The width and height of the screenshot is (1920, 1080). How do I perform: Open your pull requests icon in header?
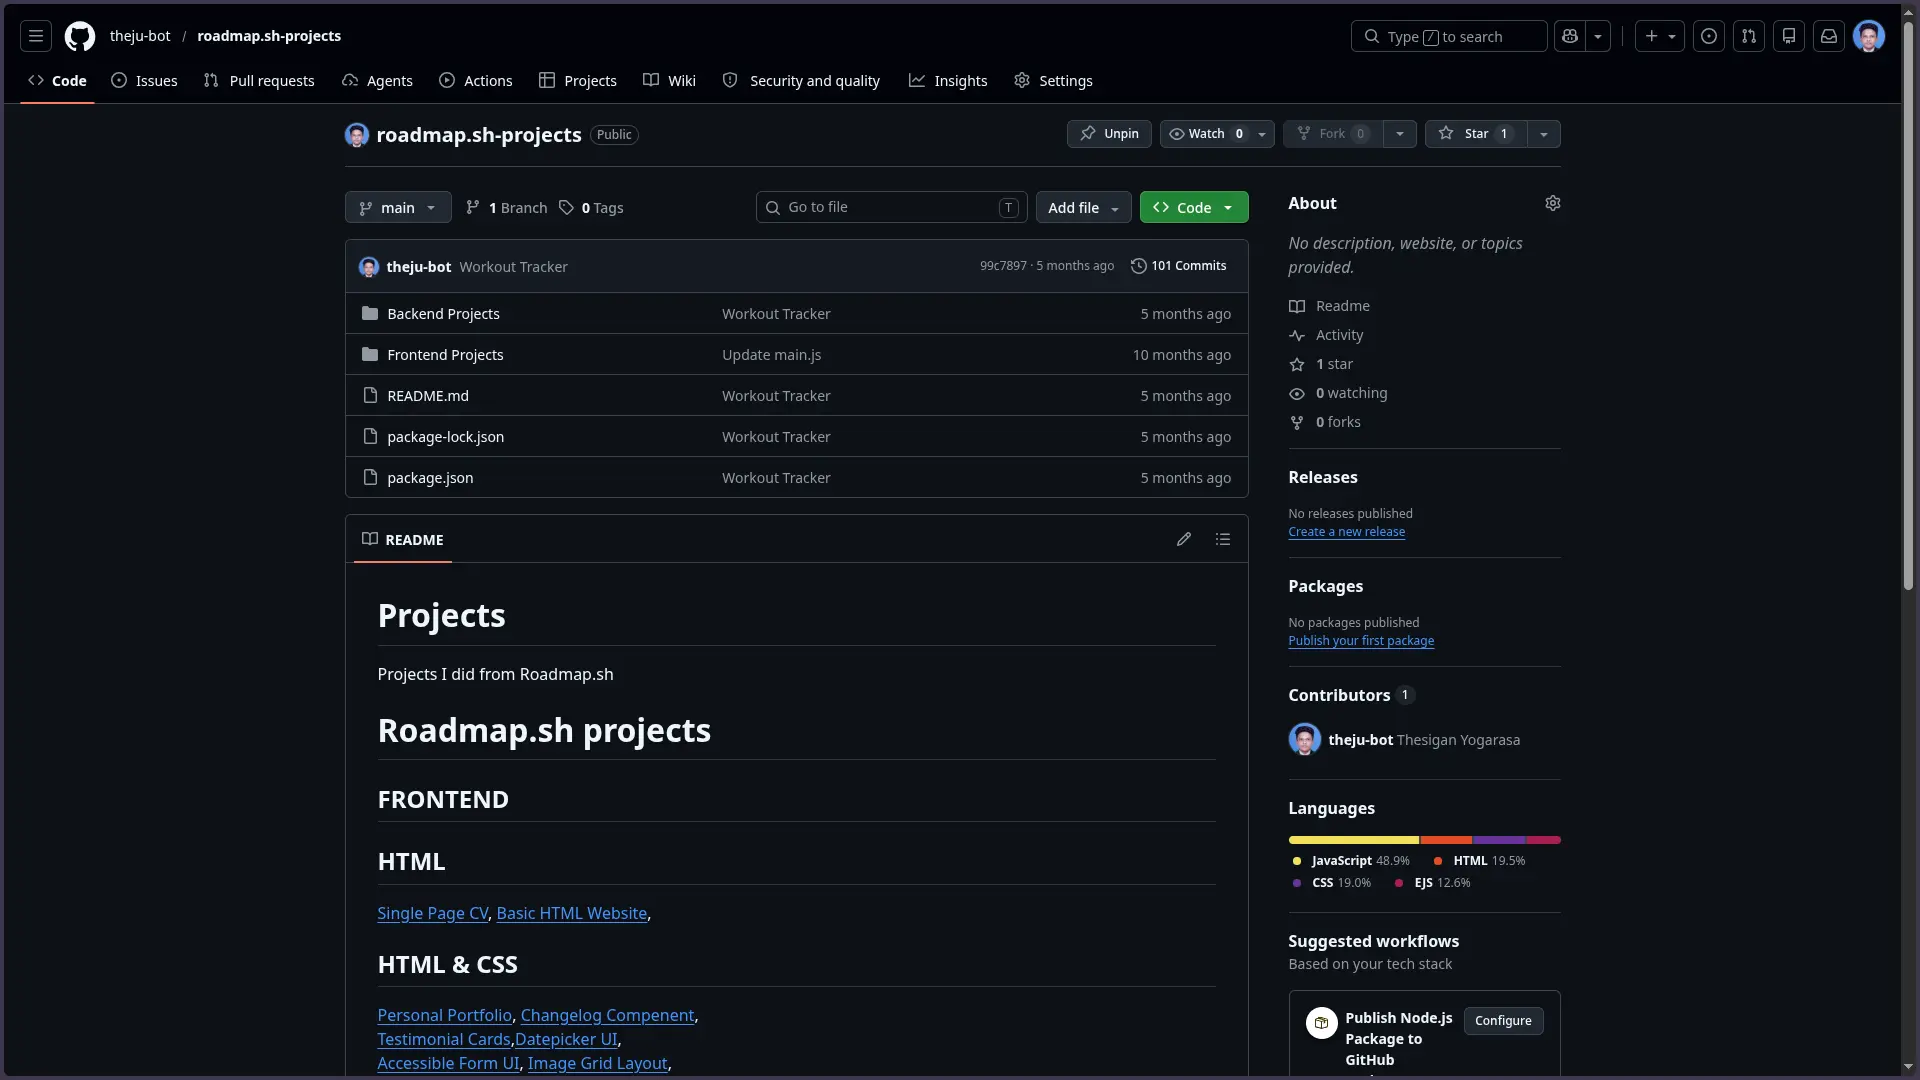[x=1749, y=36]
